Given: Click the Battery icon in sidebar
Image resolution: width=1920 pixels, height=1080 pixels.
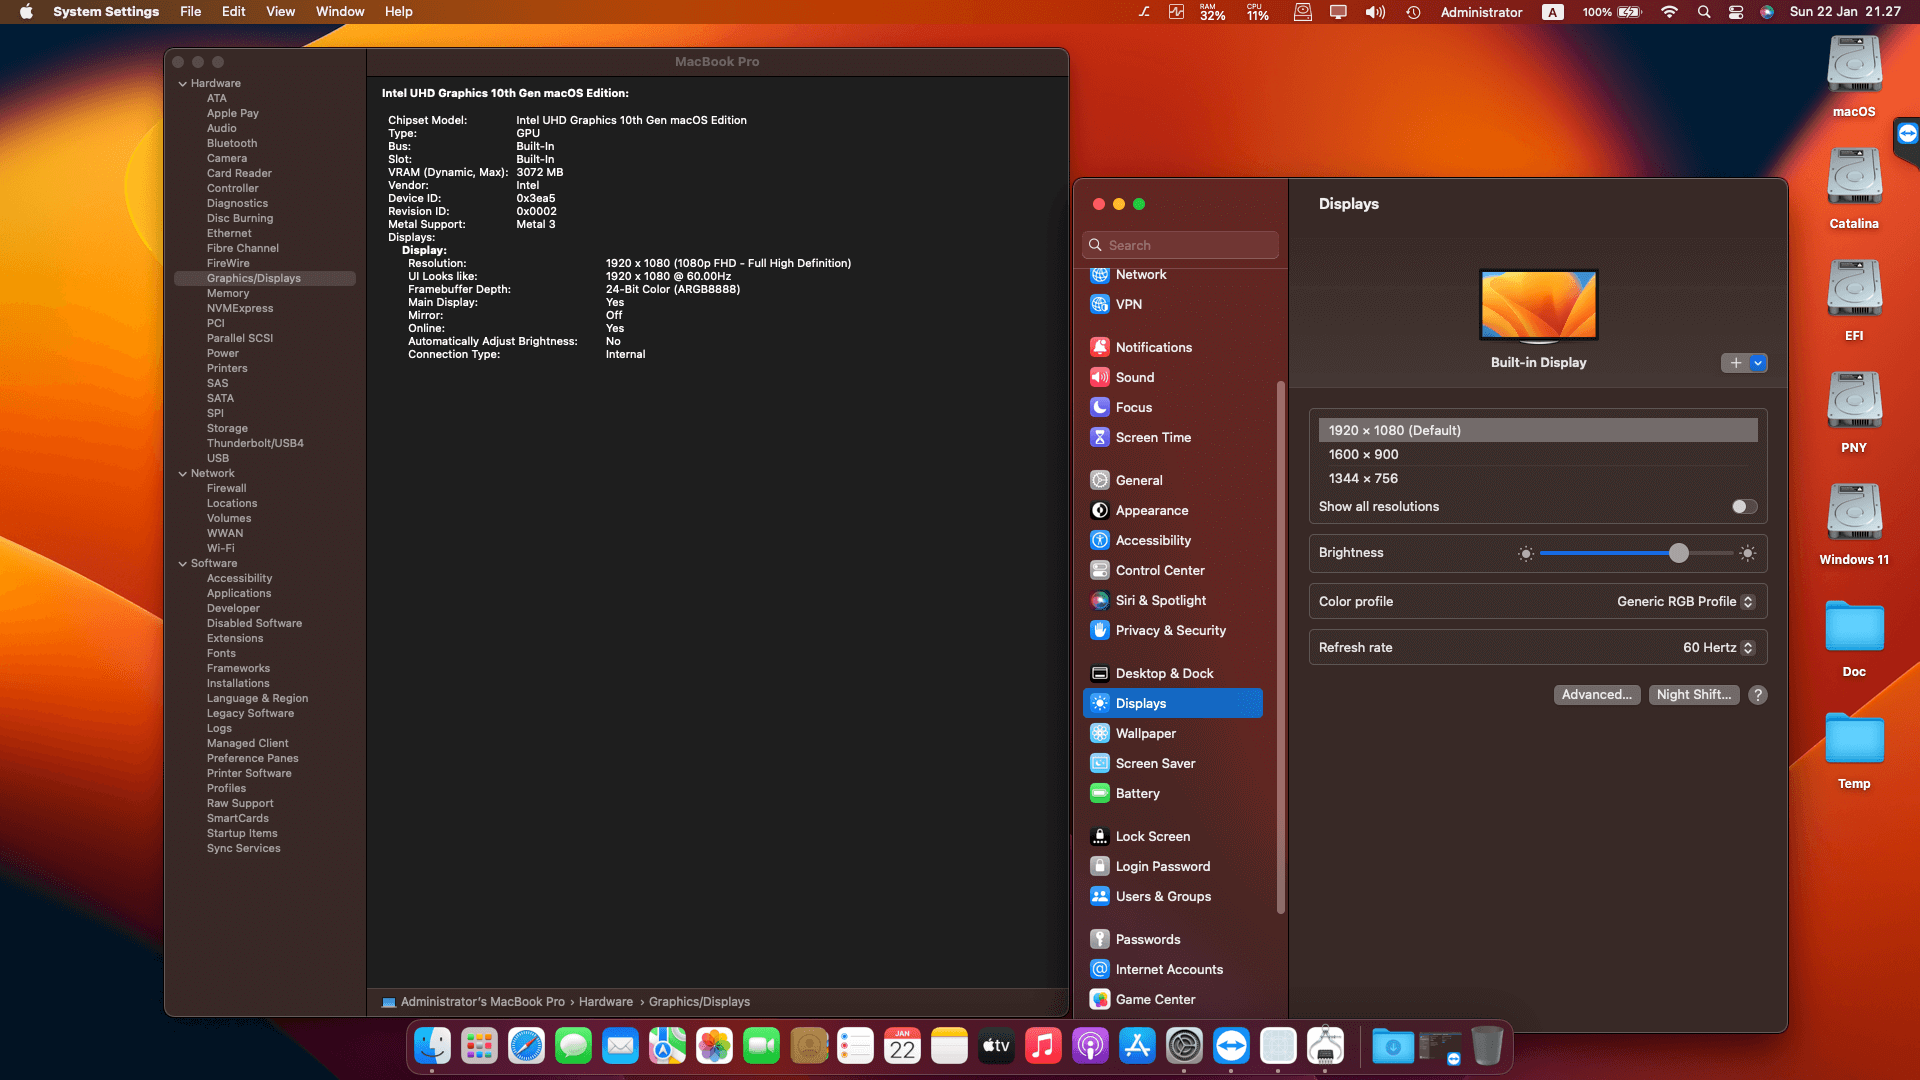Looking at the screenshot, I should 1099,793.
